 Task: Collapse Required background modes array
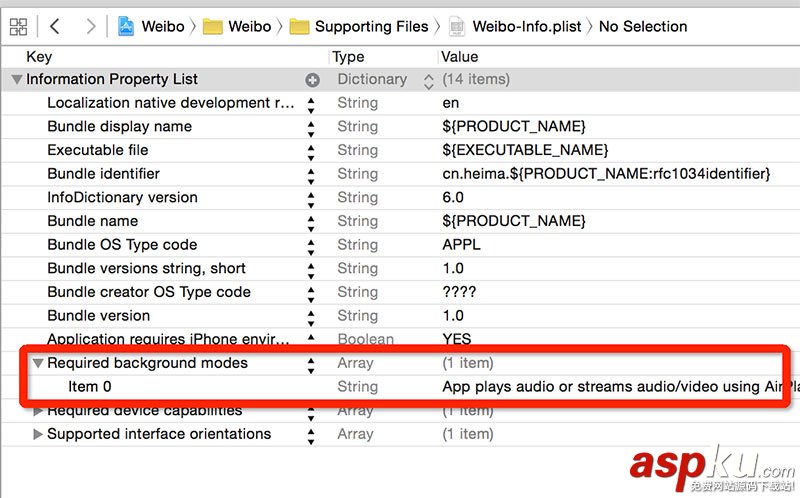(38, 364)
